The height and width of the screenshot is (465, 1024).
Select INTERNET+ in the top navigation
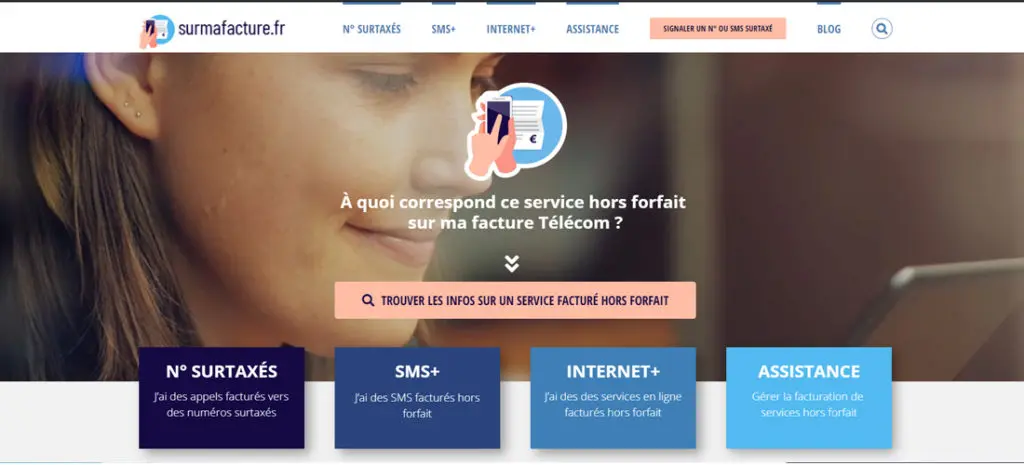click(511, 29)
